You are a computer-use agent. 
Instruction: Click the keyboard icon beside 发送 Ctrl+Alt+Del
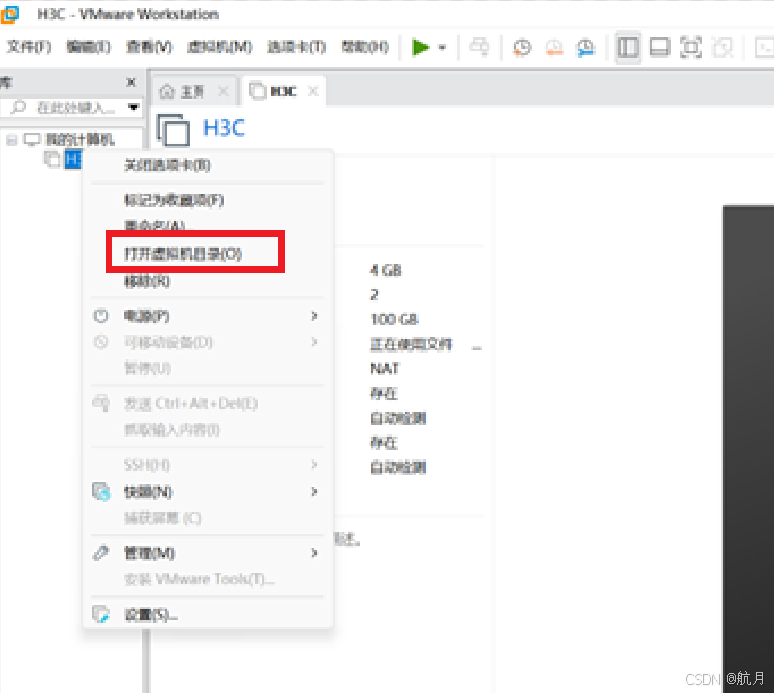(x=101, y=403)
